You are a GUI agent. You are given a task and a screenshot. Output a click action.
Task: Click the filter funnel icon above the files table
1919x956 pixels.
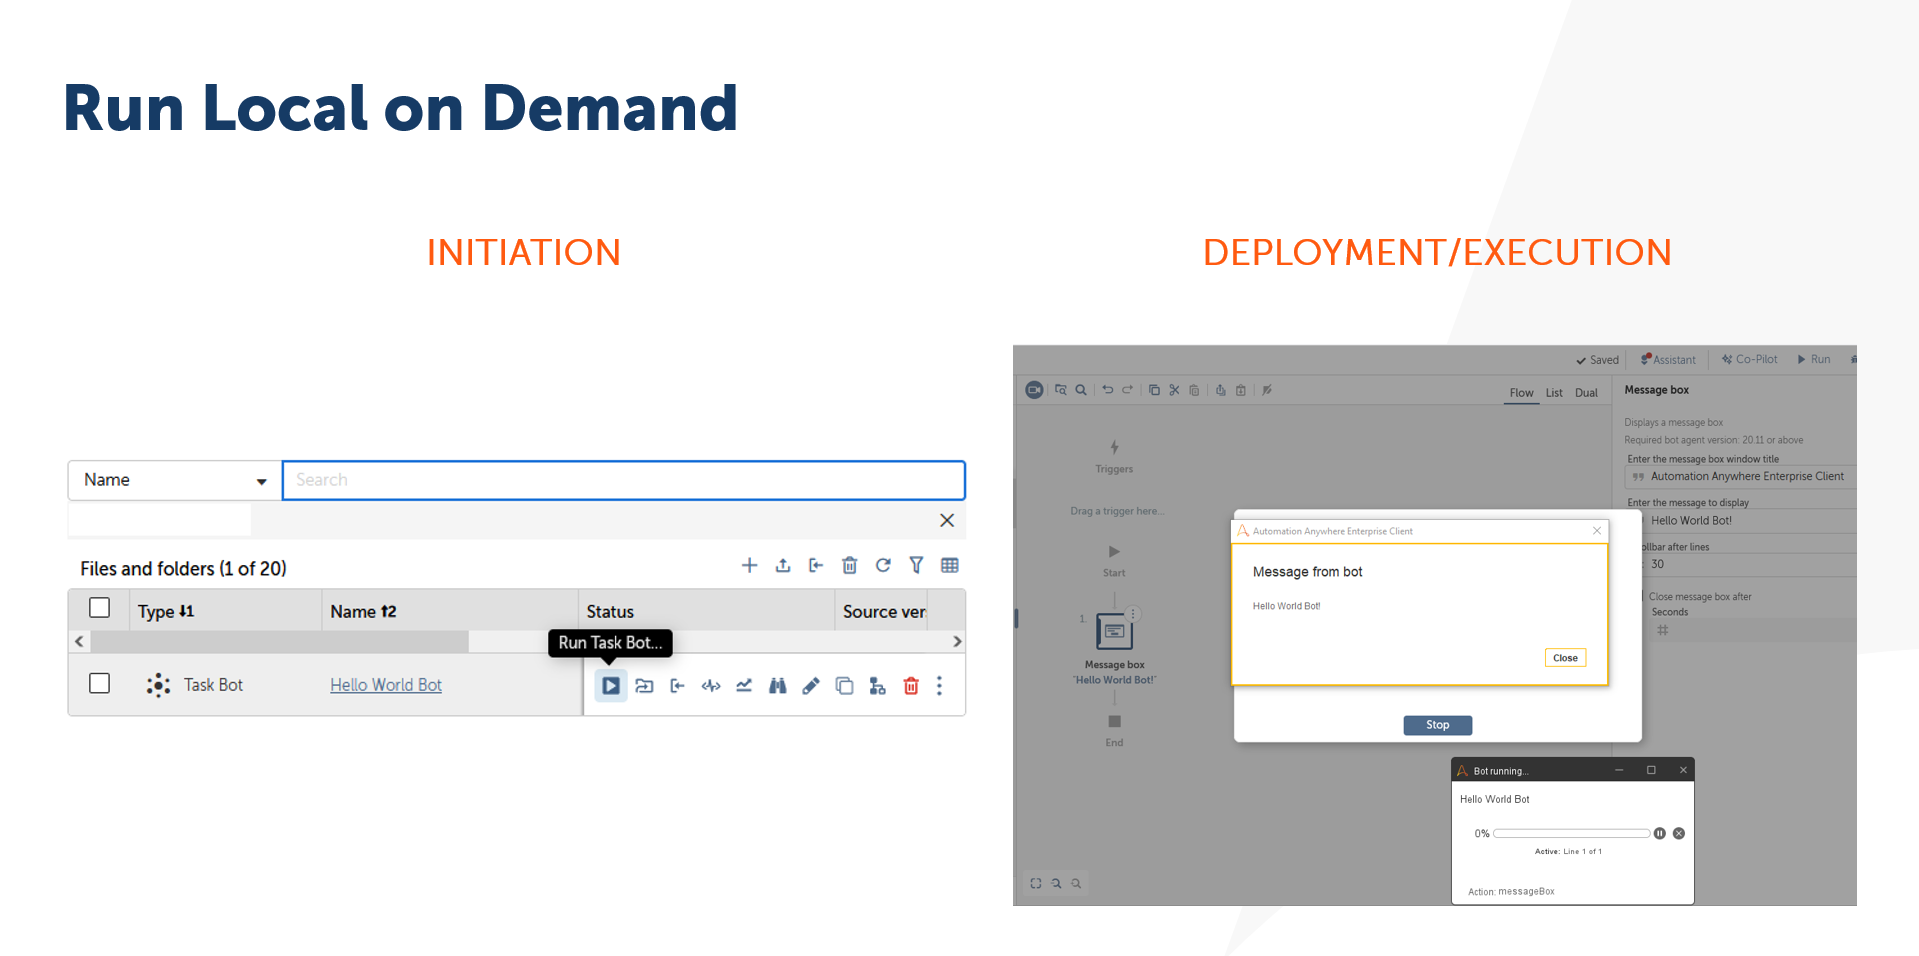click(x=916, y=566)
